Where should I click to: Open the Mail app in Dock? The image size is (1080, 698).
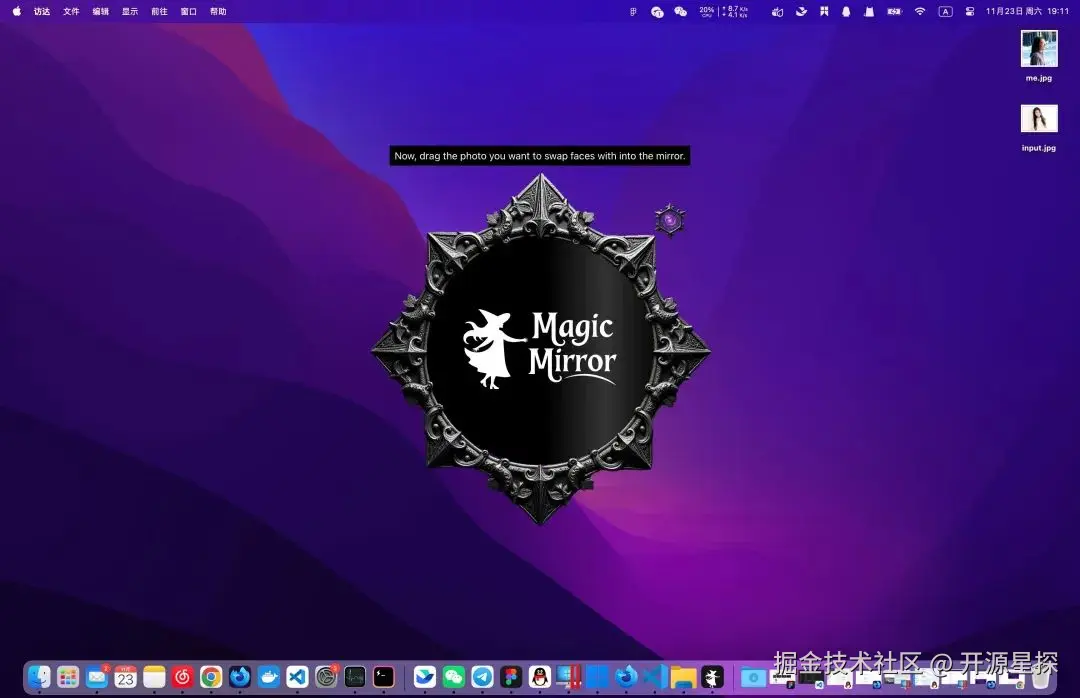point(96,677)
